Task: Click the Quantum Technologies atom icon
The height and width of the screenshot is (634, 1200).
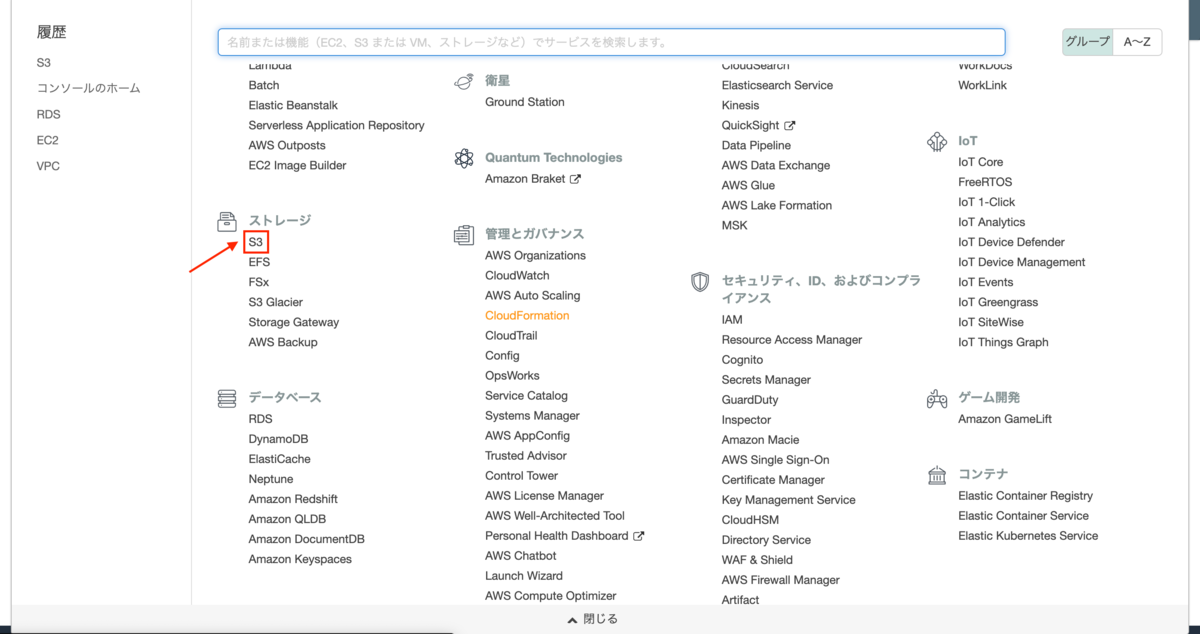Action: coord(463,158)
